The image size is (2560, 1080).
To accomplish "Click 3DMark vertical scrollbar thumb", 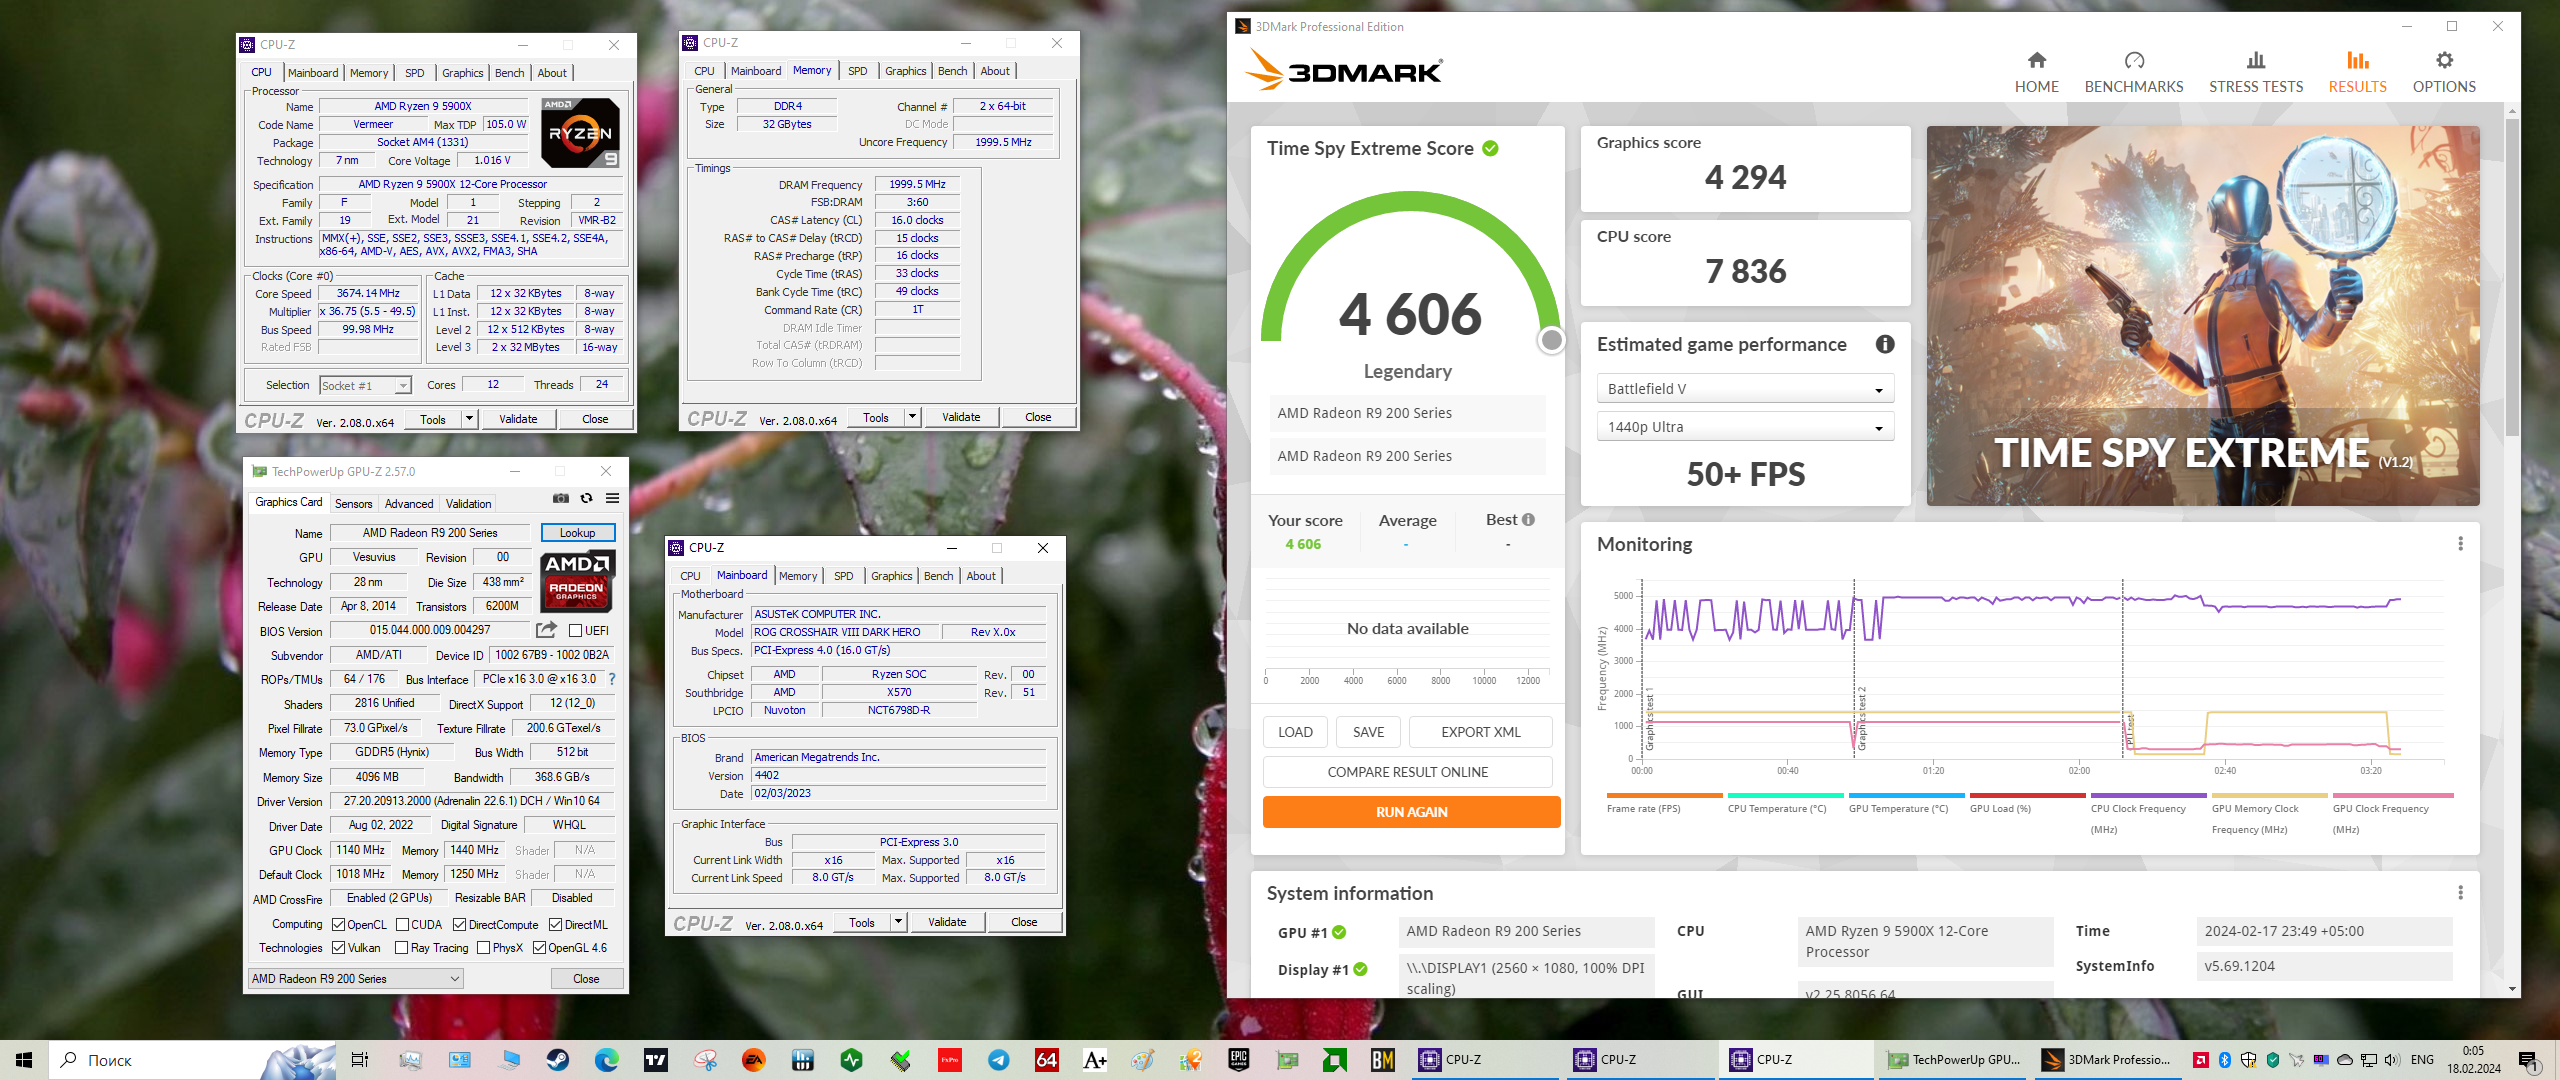I will (x=2512, y=278).
